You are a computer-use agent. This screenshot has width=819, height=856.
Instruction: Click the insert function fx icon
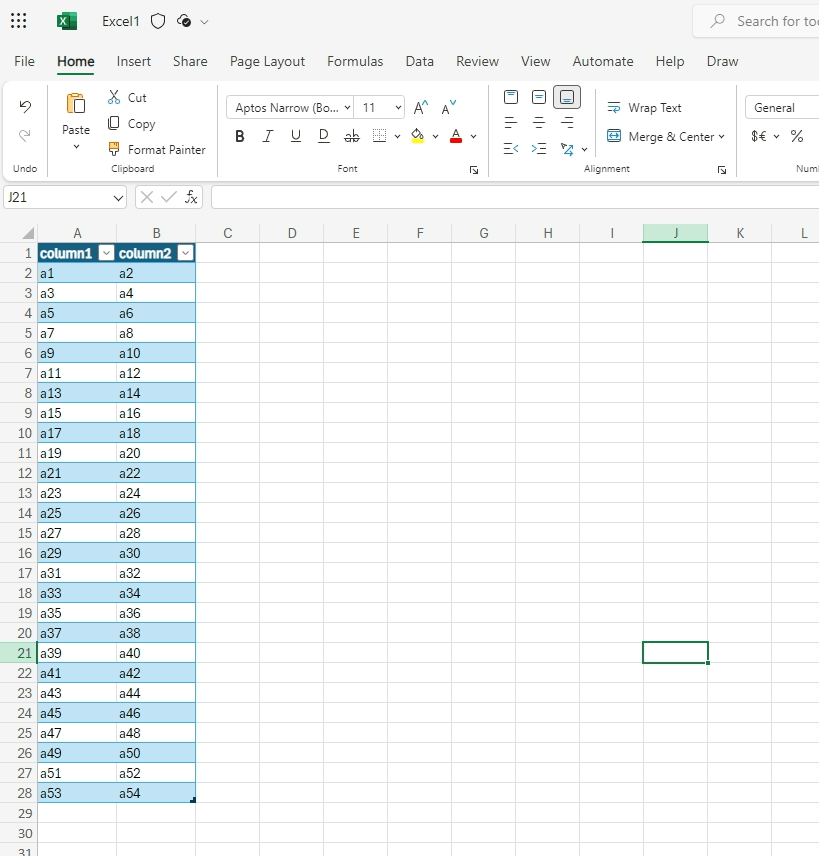[x=191, y=197]
